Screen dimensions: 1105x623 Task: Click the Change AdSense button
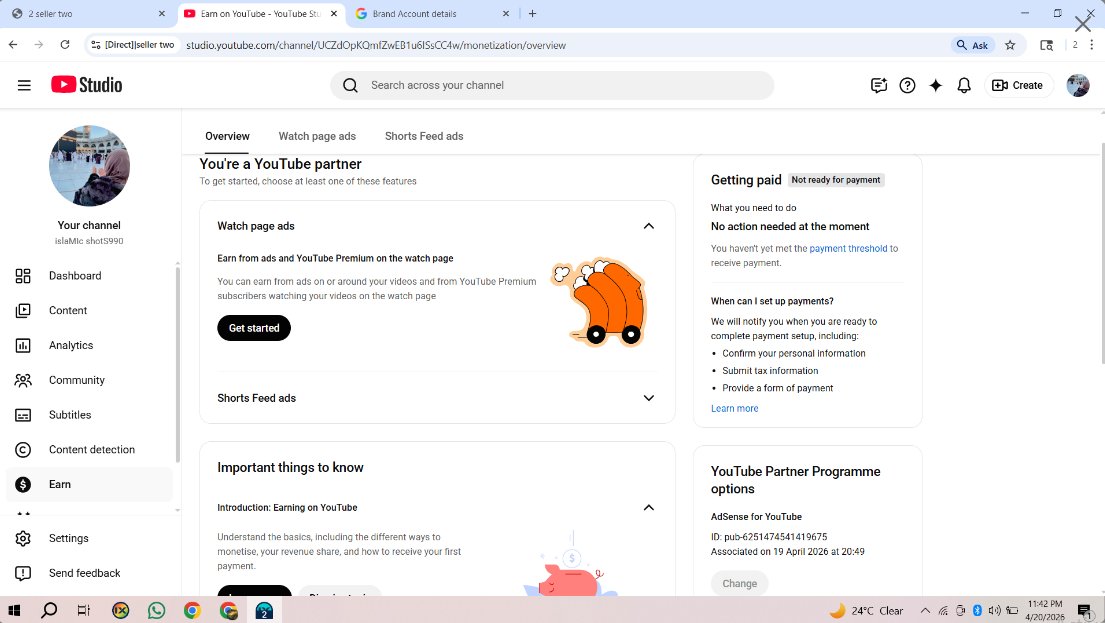739,584
